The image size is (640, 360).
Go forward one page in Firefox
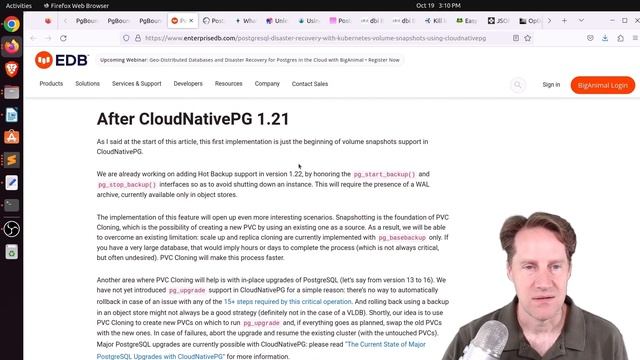coord(48,38)
